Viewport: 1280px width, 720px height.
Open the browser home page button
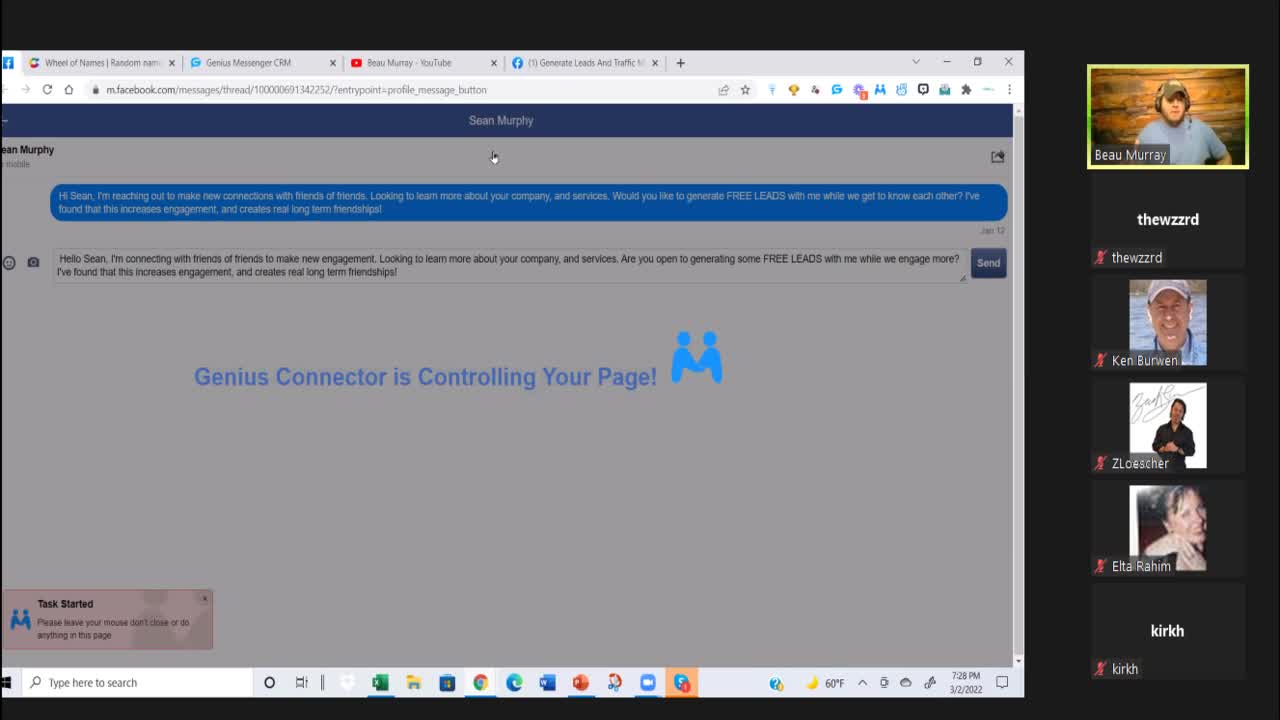(69, 90)
